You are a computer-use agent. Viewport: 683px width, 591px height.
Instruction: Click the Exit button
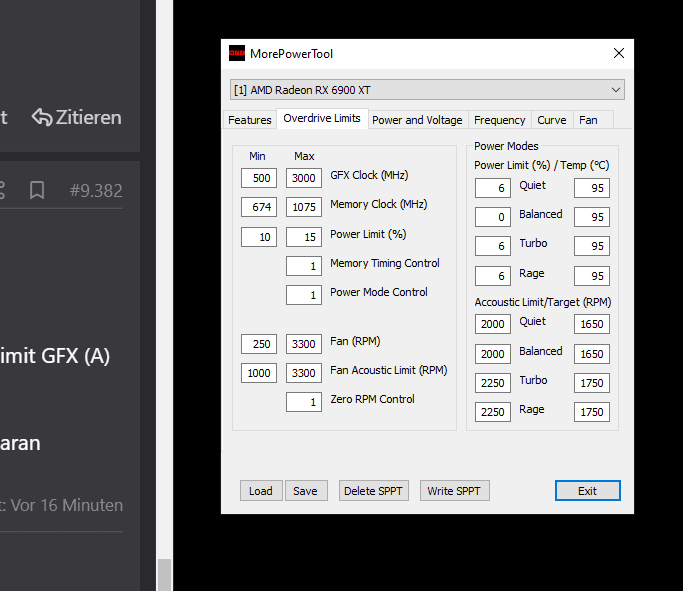click(588, 491)
